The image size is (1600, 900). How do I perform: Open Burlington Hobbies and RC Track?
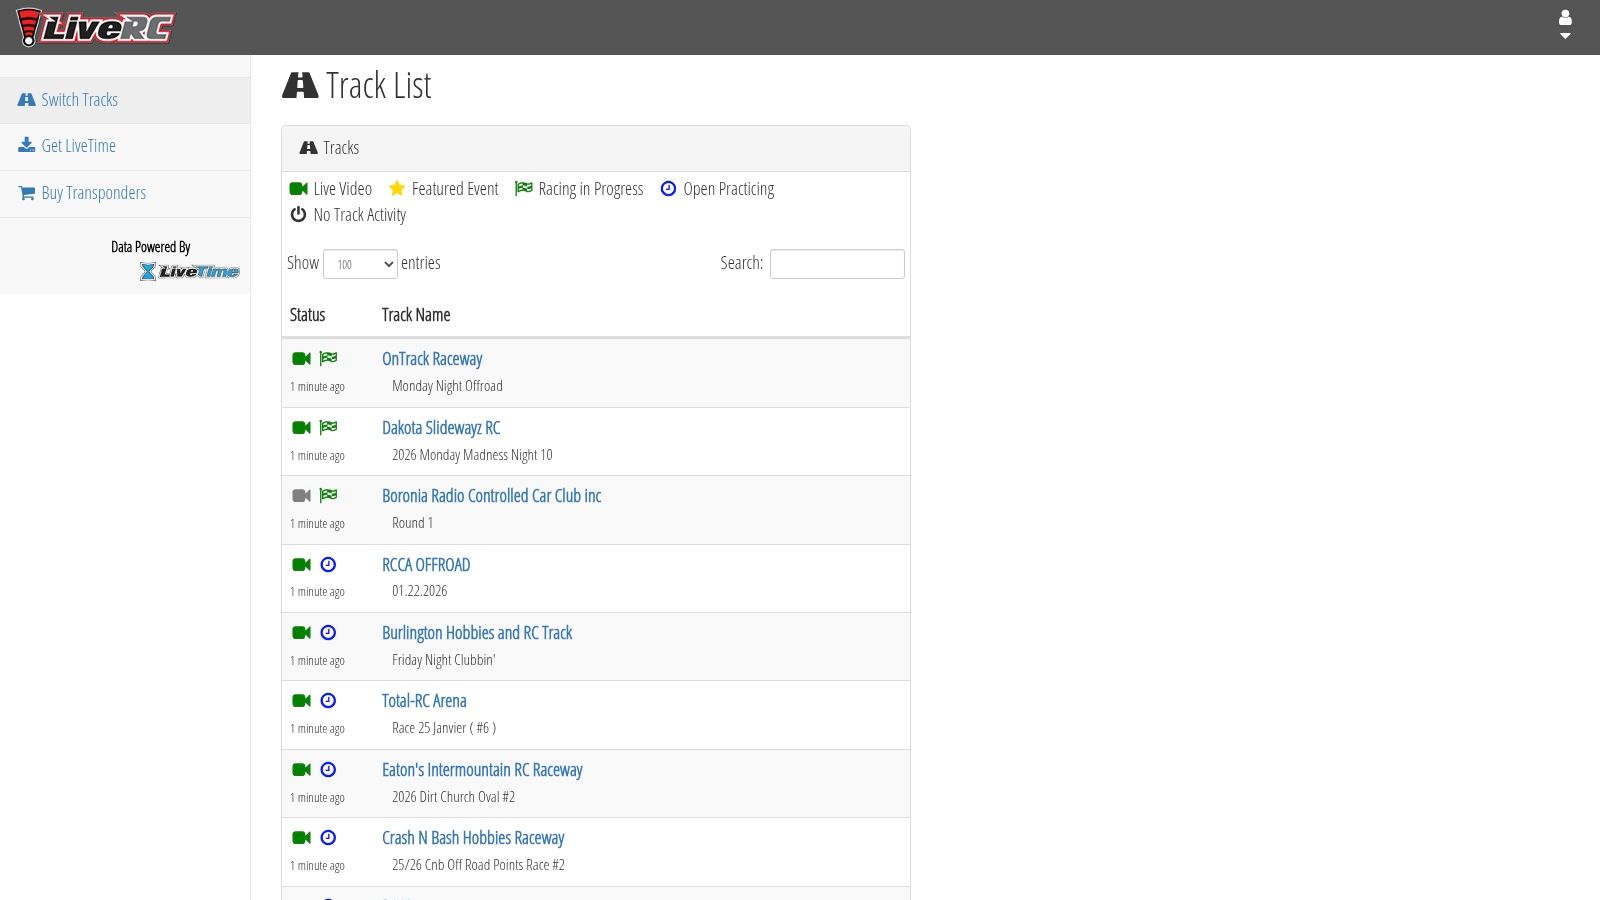point(477,633)
